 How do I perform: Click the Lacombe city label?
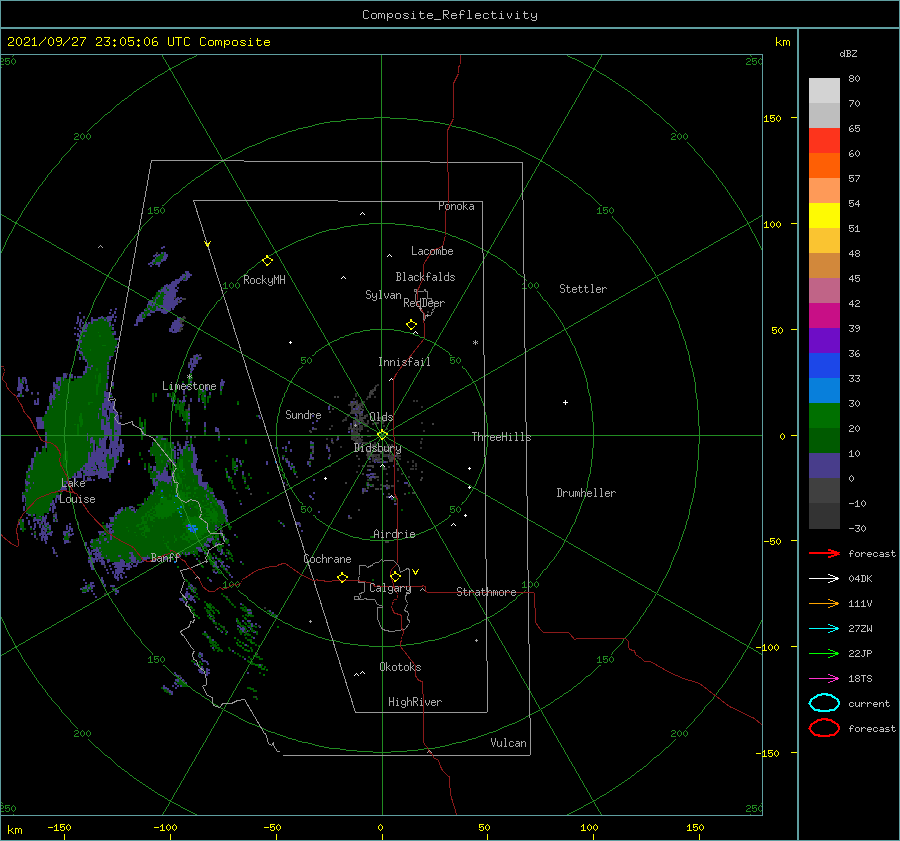click(432, 251)
